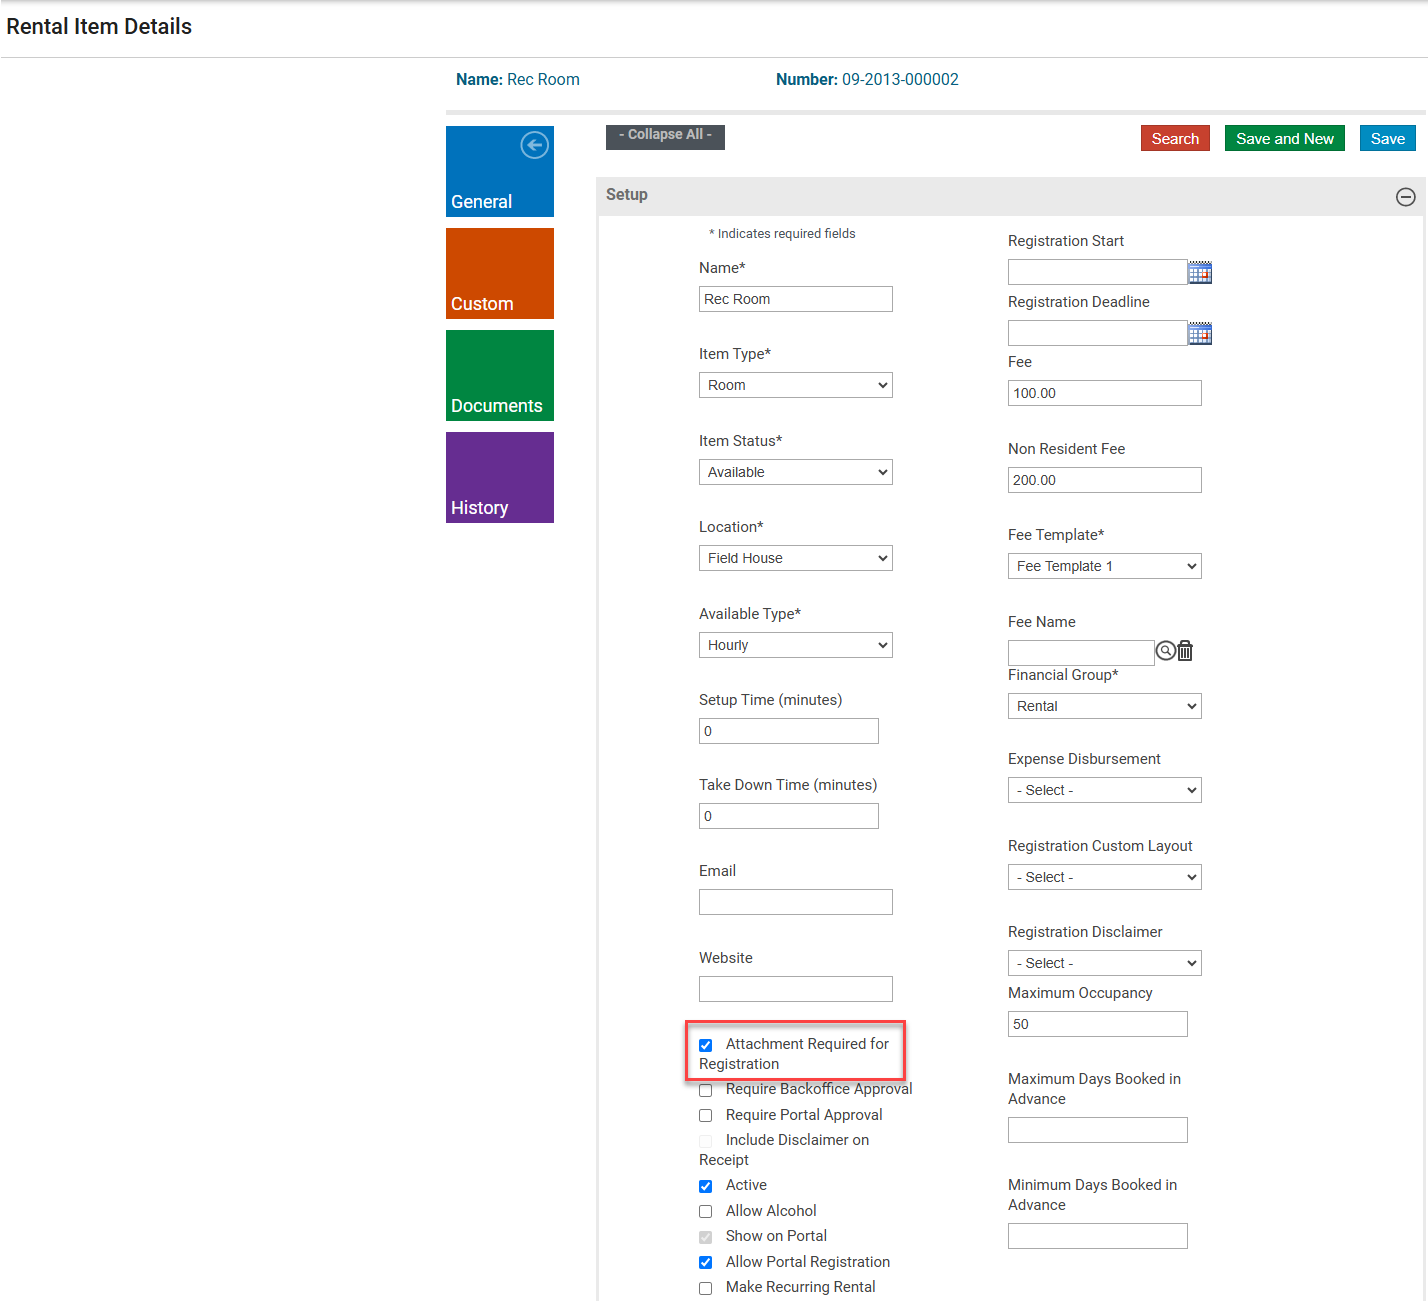The width and height of the screenshot is (1428, 1301).
Task: Open the Documents tab tile
Action: [500, 376]
